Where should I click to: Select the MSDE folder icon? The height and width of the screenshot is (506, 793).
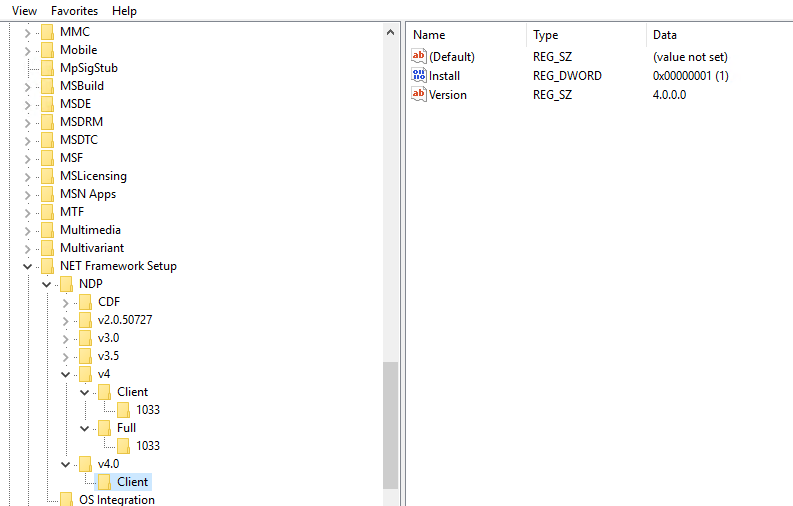click(x=48, y=104)
